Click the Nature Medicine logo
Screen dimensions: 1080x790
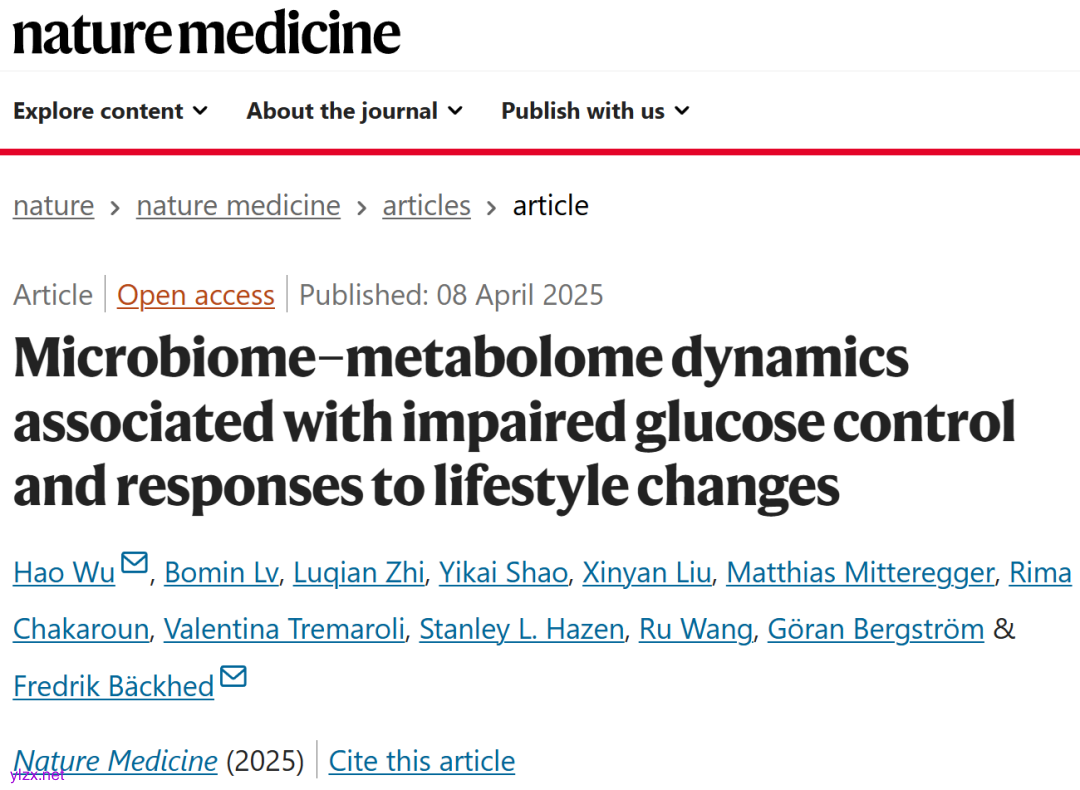point(206,33)
